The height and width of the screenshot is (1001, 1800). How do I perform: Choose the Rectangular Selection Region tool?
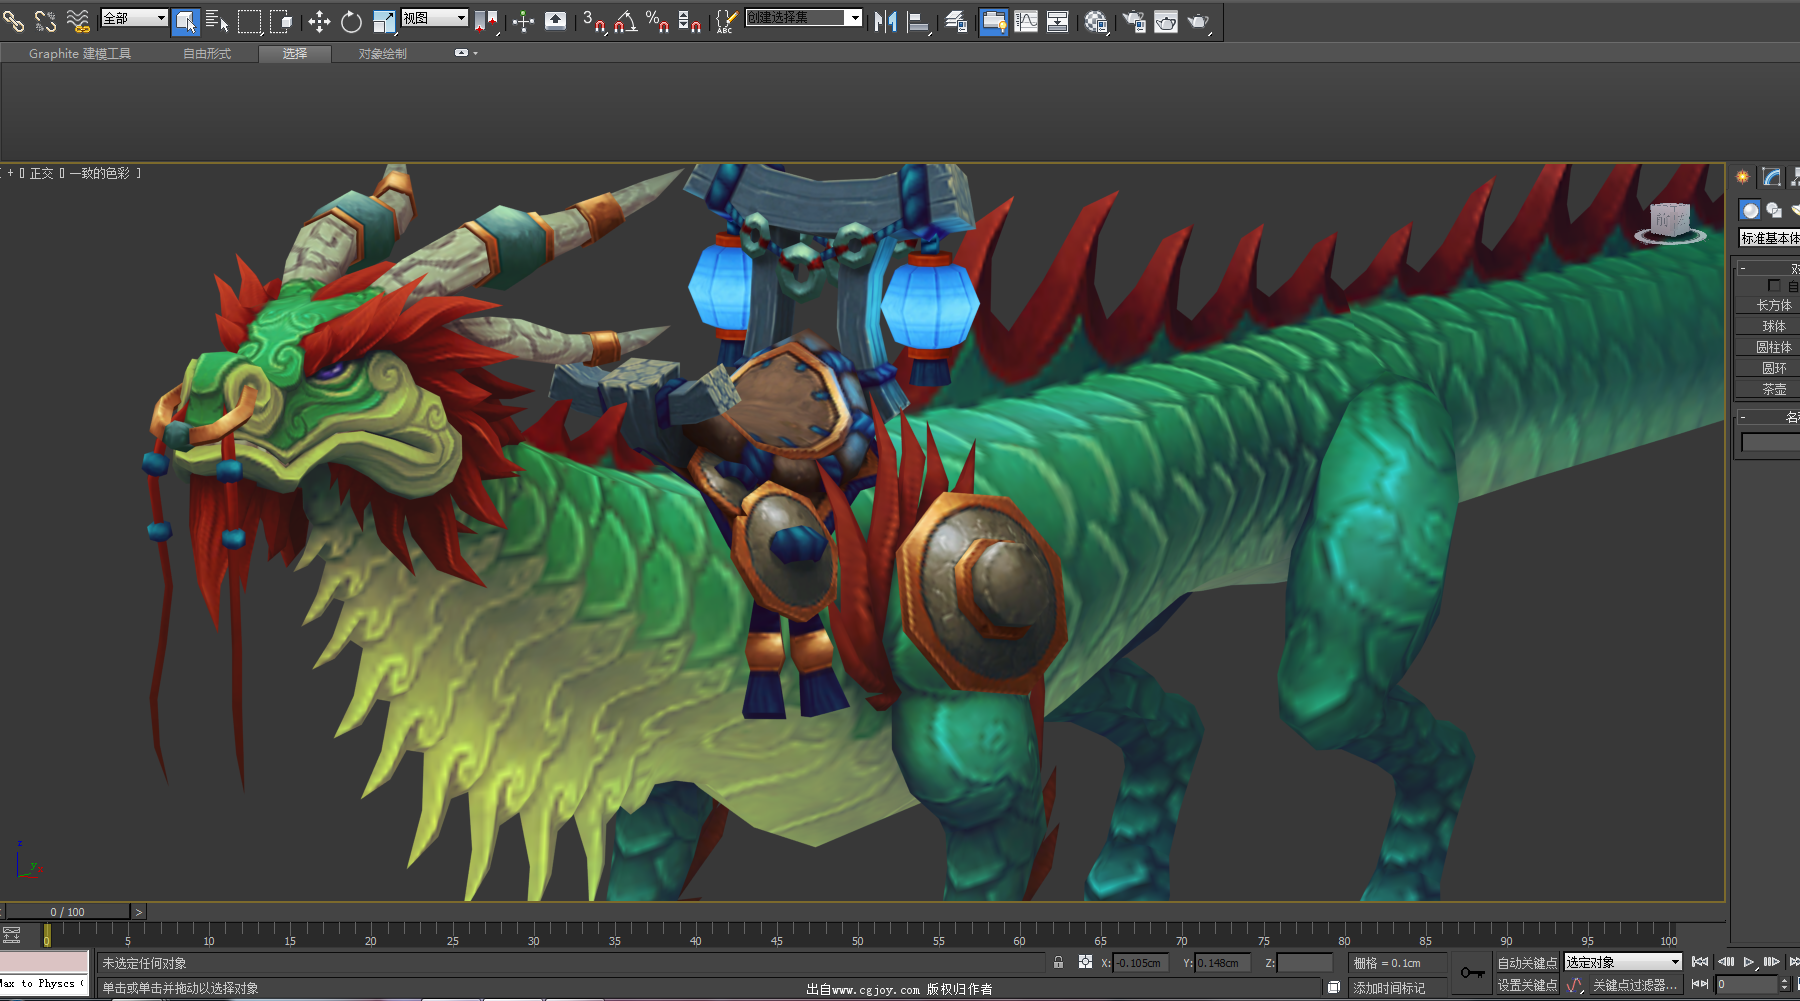249,21
